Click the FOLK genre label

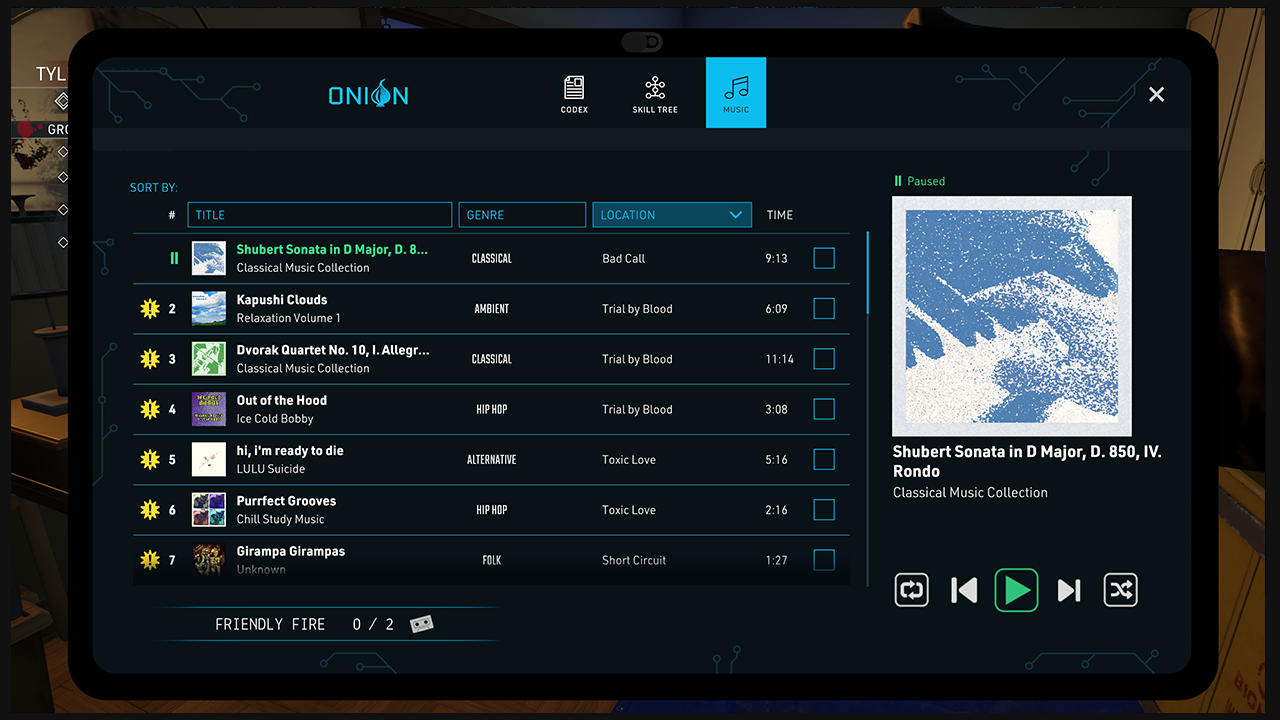point(492,560)
